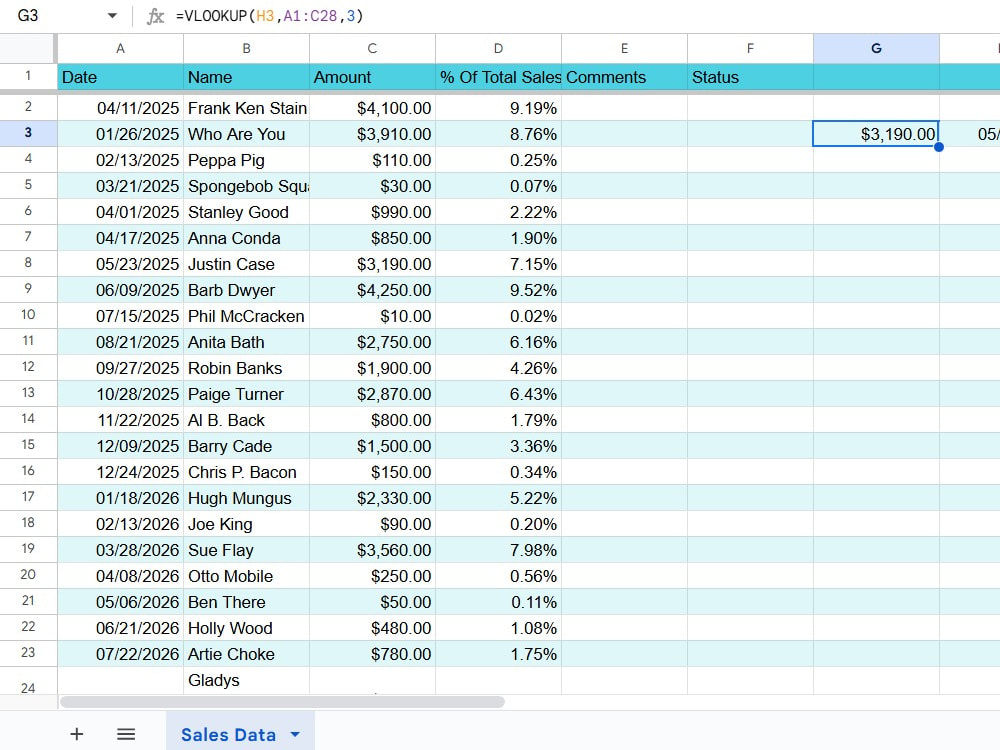Image resolution: width=1000 pixels, height=750 pixels.
Task: Click the fx function icon
Action: [x=155, y=16]
